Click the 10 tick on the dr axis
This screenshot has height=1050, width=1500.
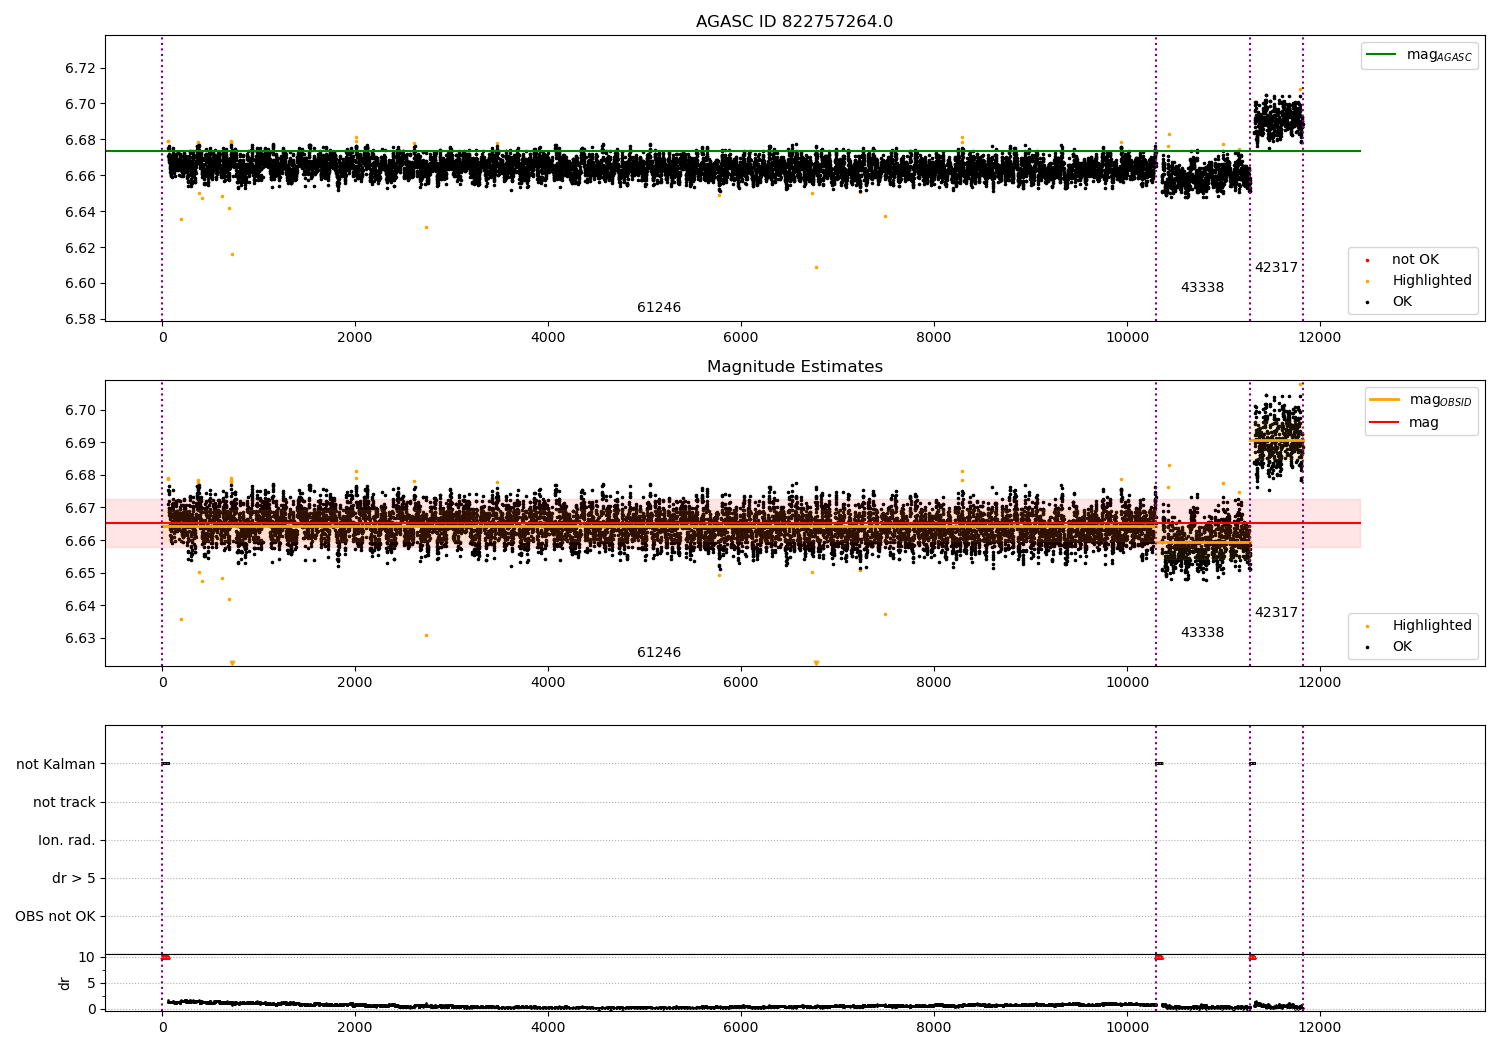(x=87, y=958)
